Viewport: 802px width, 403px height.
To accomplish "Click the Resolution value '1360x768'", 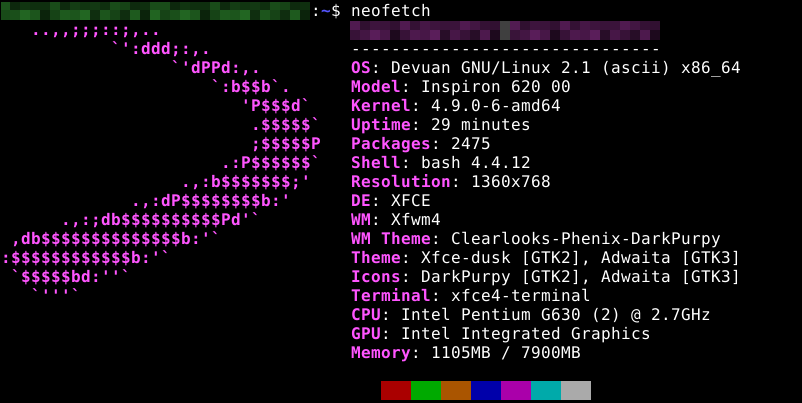I will click(x=510, y=182).
